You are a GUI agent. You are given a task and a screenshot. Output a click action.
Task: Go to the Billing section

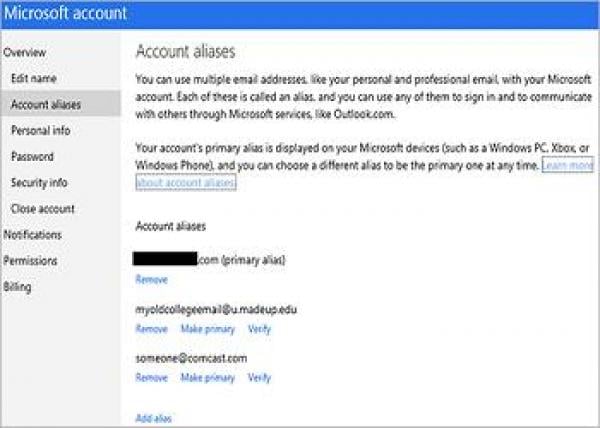(17, 287)
